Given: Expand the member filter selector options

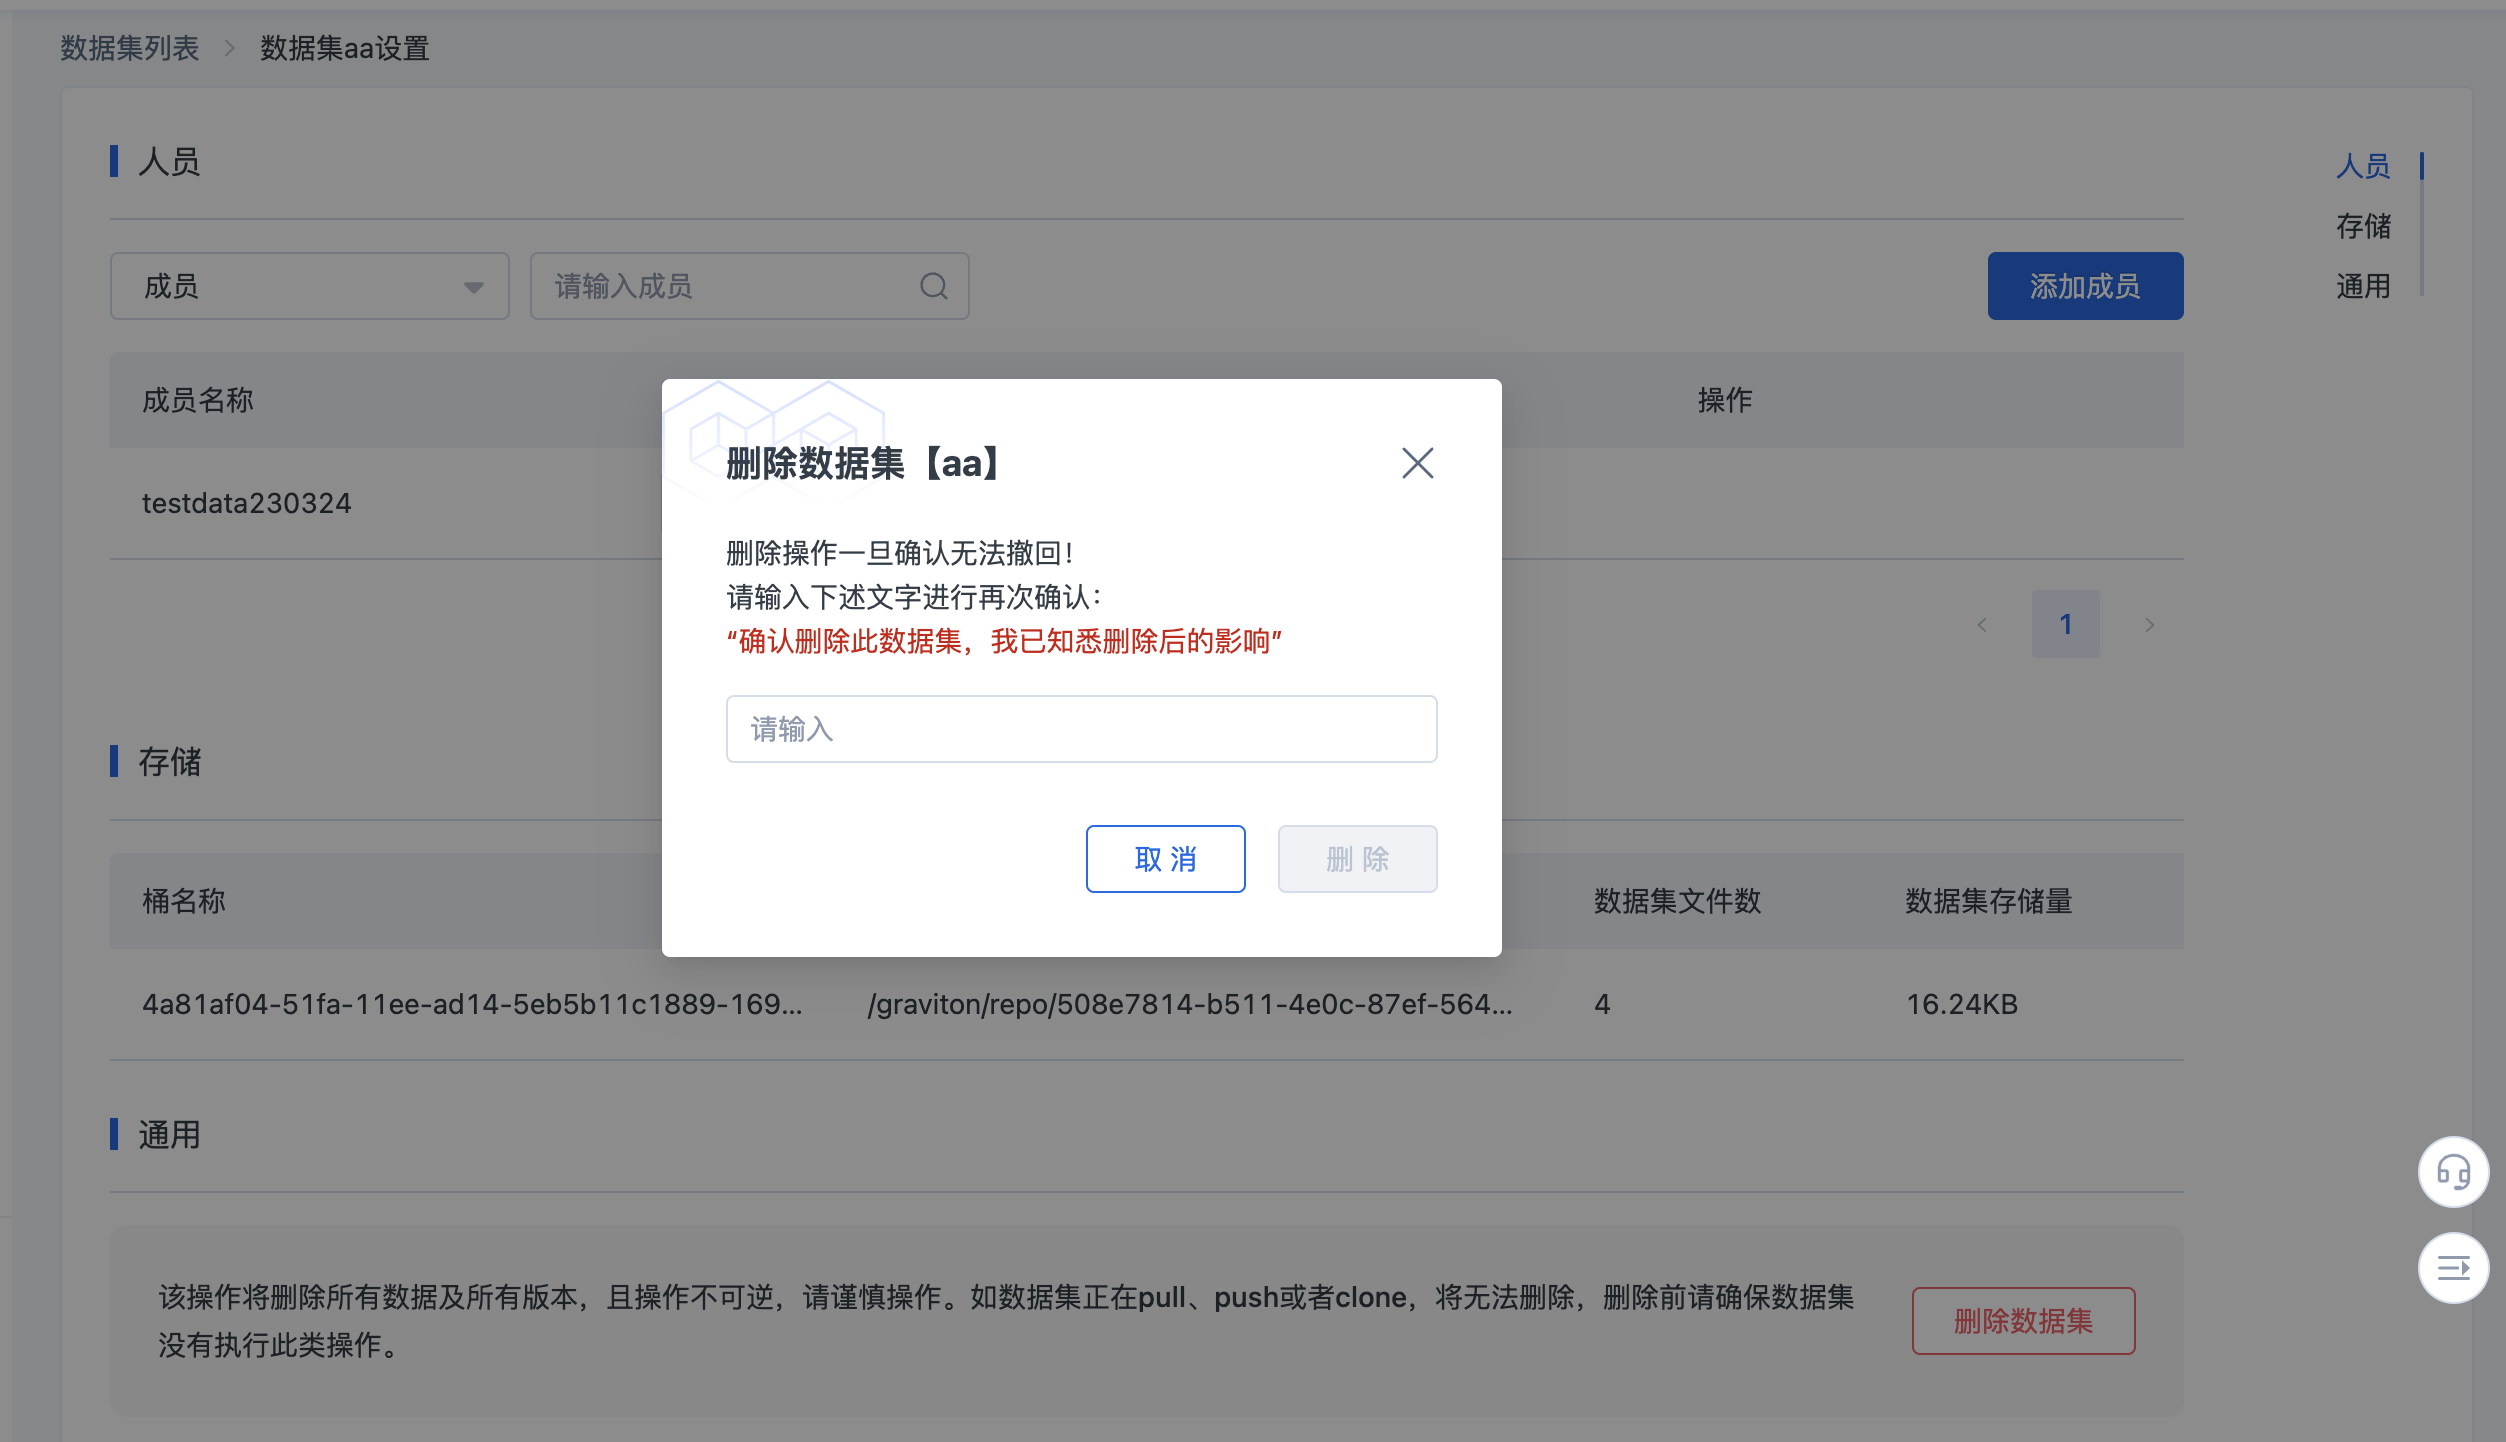Looking at the screenshot, I should 472,286.
